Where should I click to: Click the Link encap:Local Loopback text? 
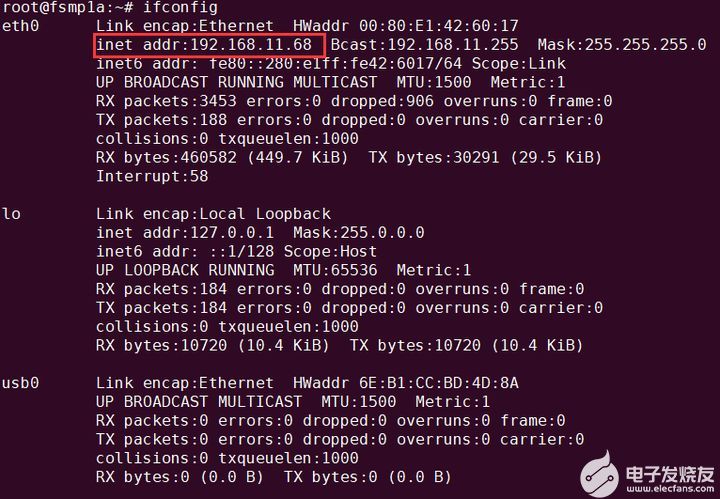213,213
